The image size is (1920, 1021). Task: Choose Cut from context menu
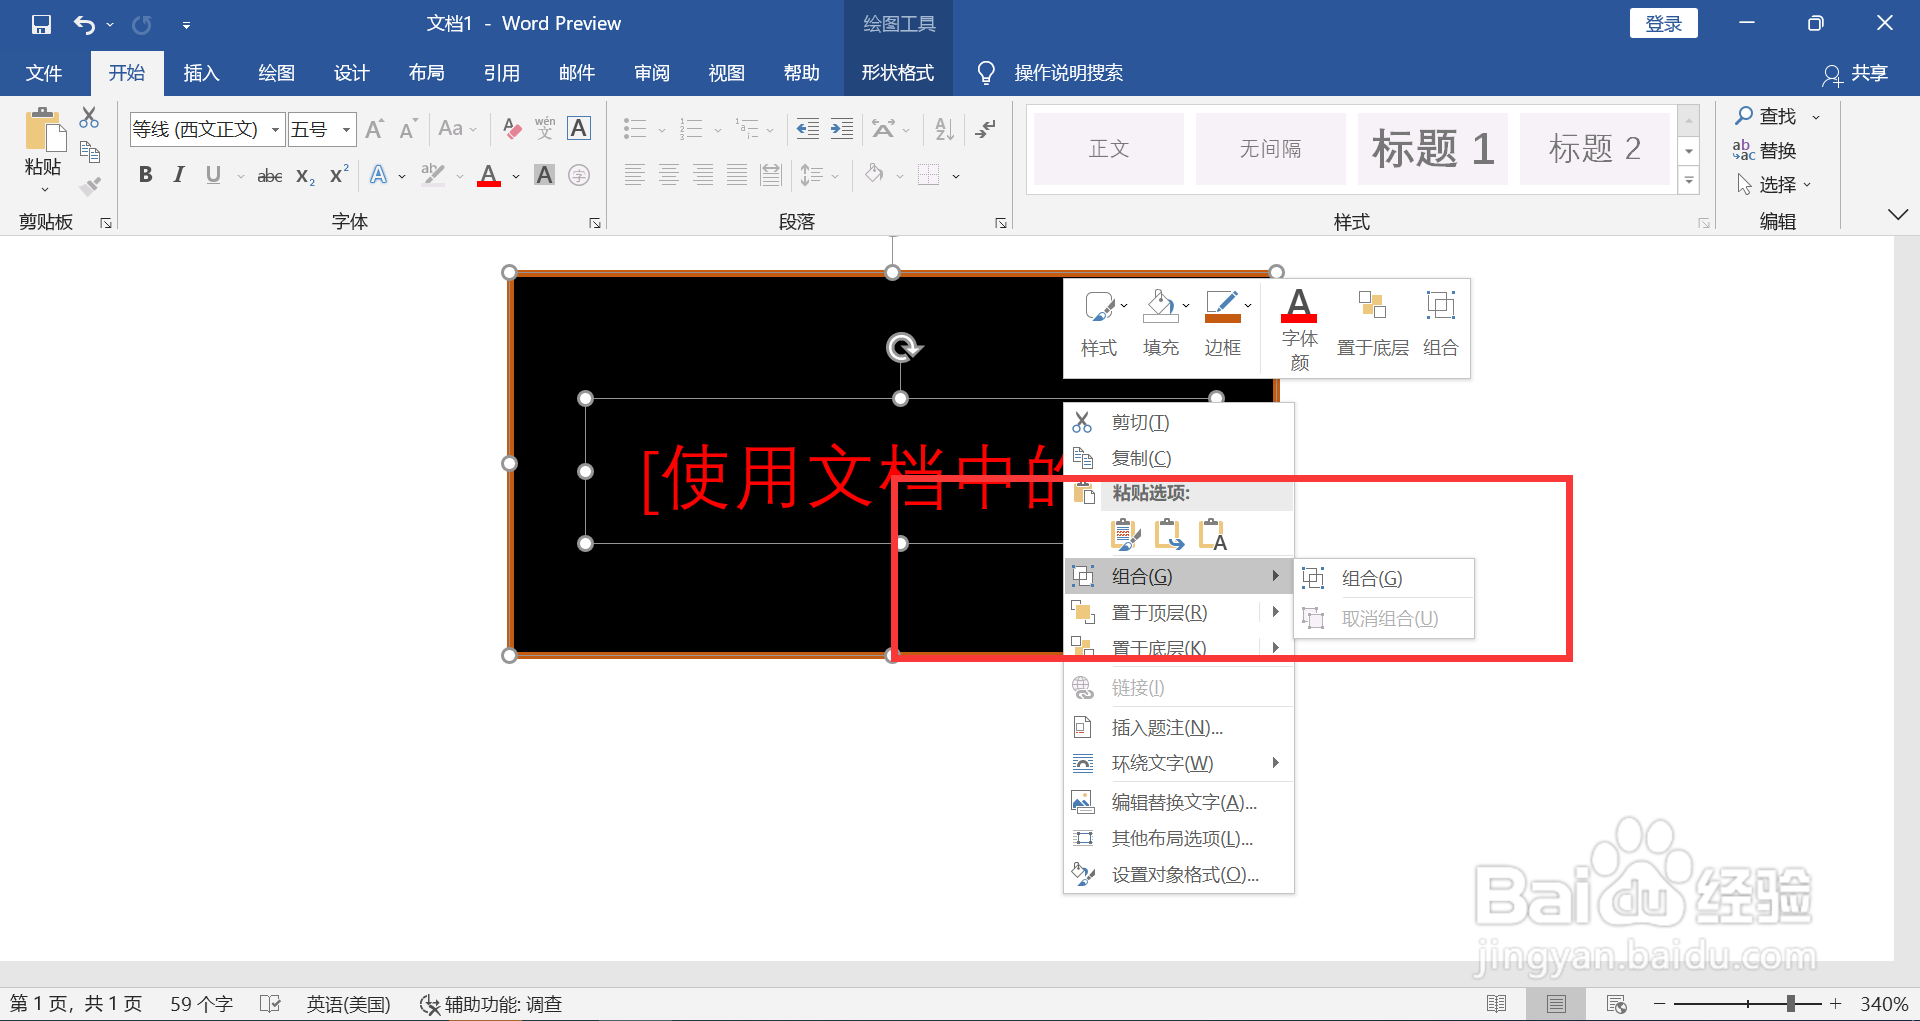click(1179, 423)
